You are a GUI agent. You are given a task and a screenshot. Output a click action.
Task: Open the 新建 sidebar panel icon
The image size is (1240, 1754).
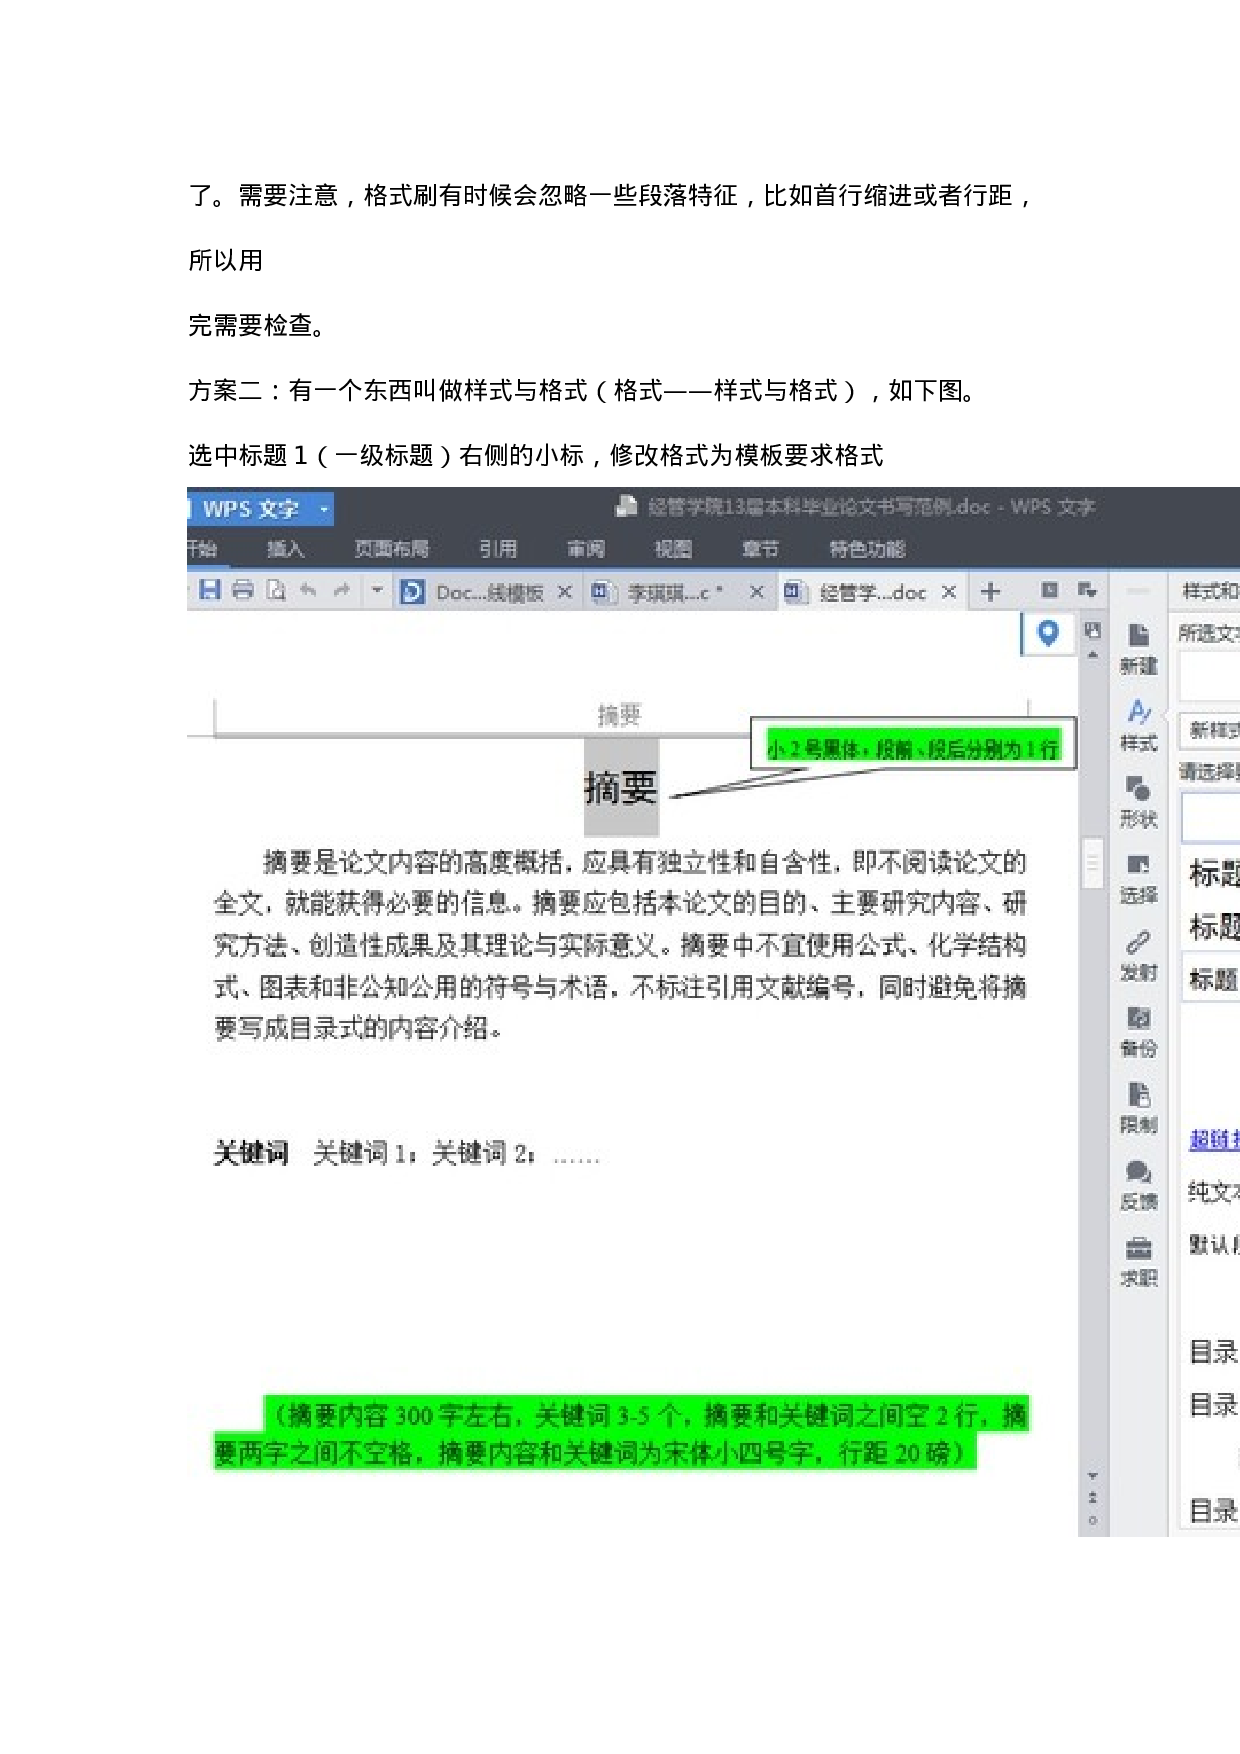(x=1138, y=649)
